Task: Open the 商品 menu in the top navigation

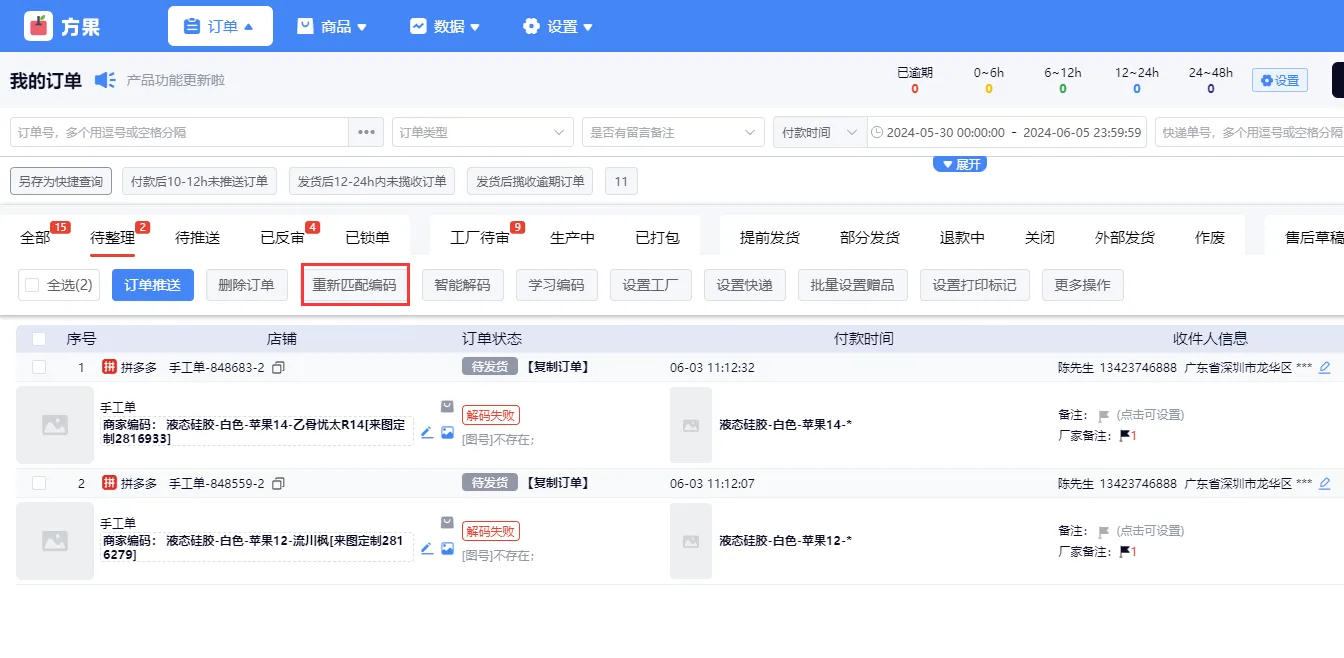Action: click(x=333, y=27)
